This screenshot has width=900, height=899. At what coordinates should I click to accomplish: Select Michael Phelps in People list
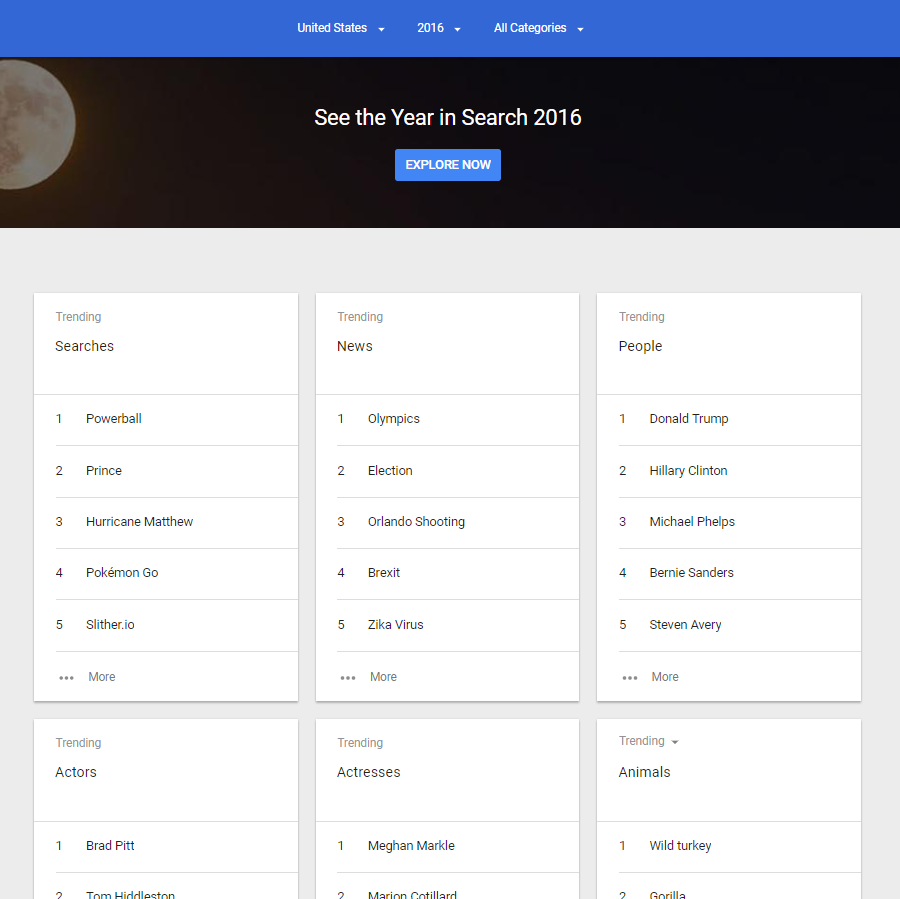coord(692,522)
